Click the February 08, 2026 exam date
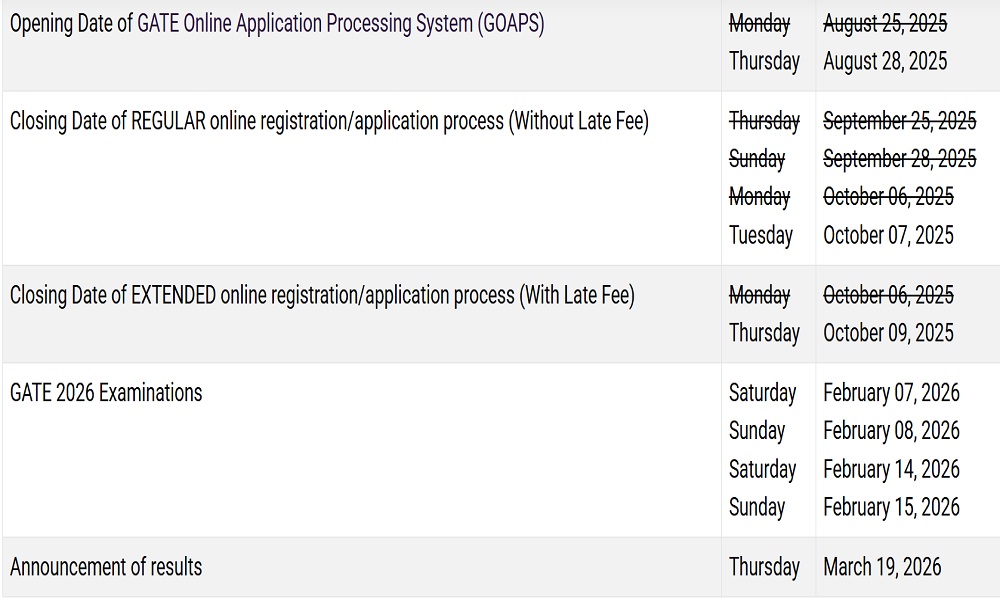The image size is (1000, 600). pyautogui.click(x=891, y=431)
